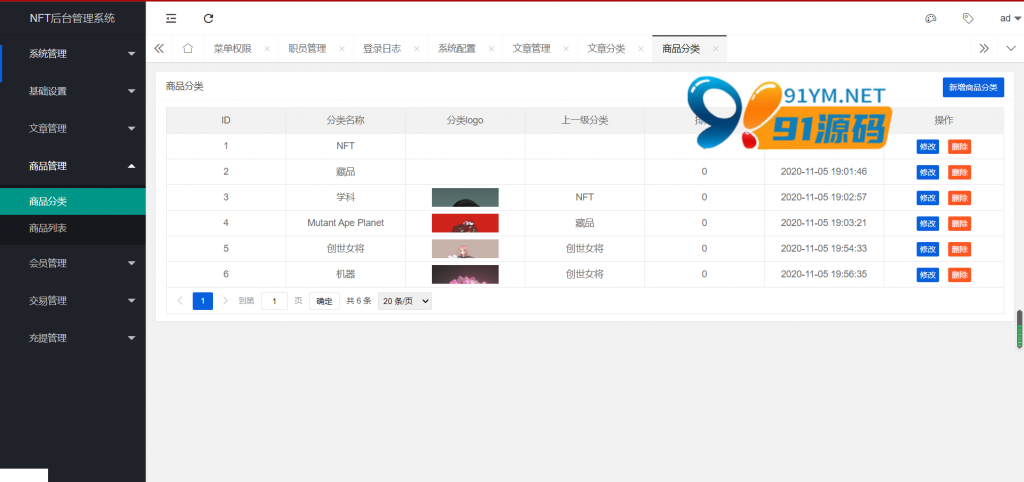Open the Mutant Ape Planet logo thumbnail

[465, 223]
